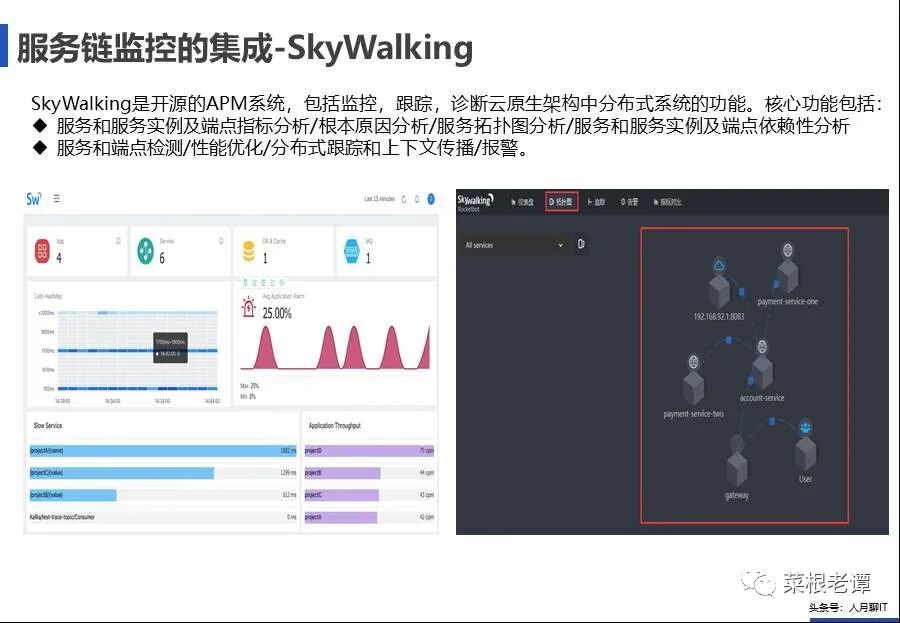The image size is (900, 623).
Task: Click the globe icon above account-service
Action: 762,346
